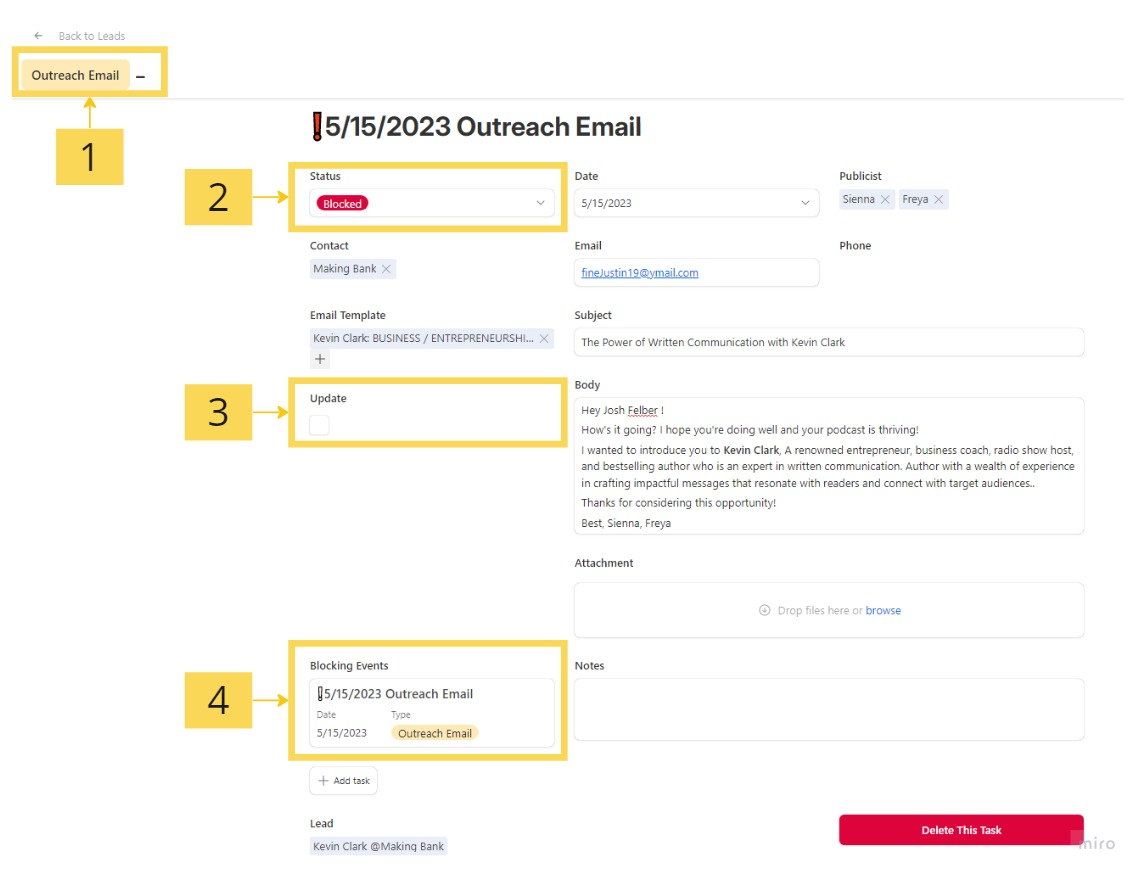Image resolution: width=1141 pixels, height=875 pixels.
Task: Go back to Leads
Action: (91, 36)
